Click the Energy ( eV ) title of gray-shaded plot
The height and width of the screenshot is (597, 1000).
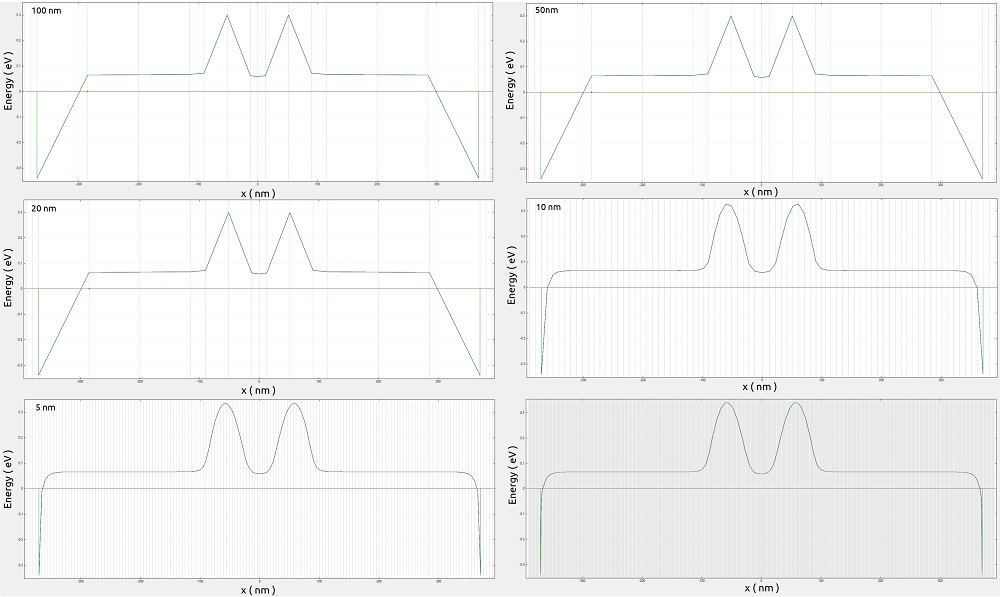click(512, 475)
